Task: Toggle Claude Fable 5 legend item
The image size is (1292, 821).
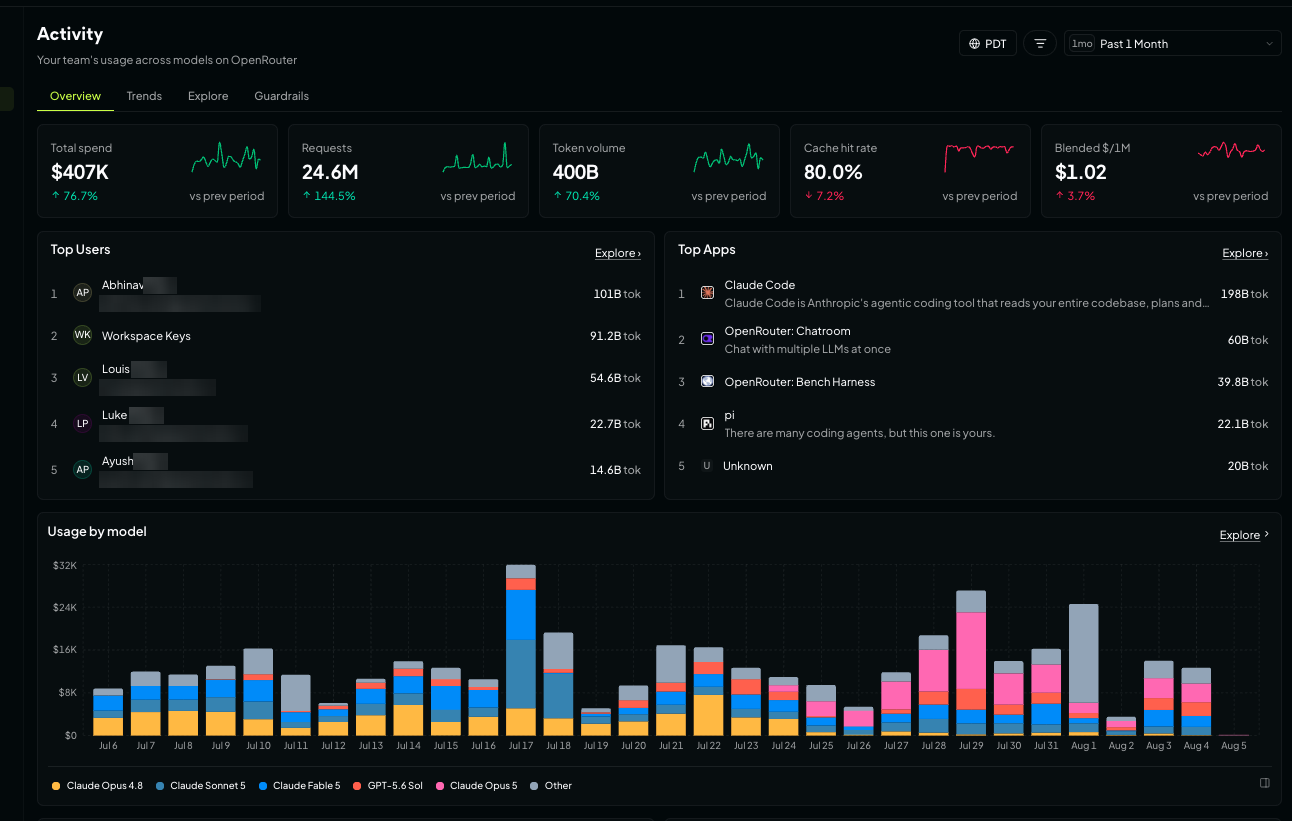Action: [299, 786]
